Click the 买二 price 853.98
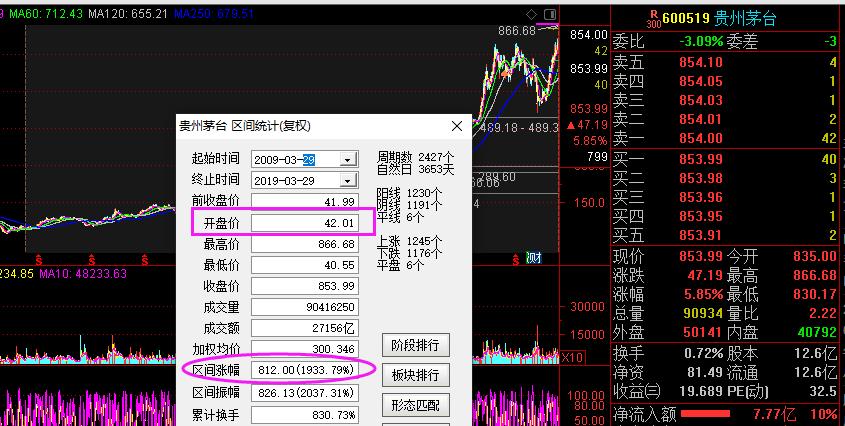Viewport: 845px width, 426px height. (701, 178)
